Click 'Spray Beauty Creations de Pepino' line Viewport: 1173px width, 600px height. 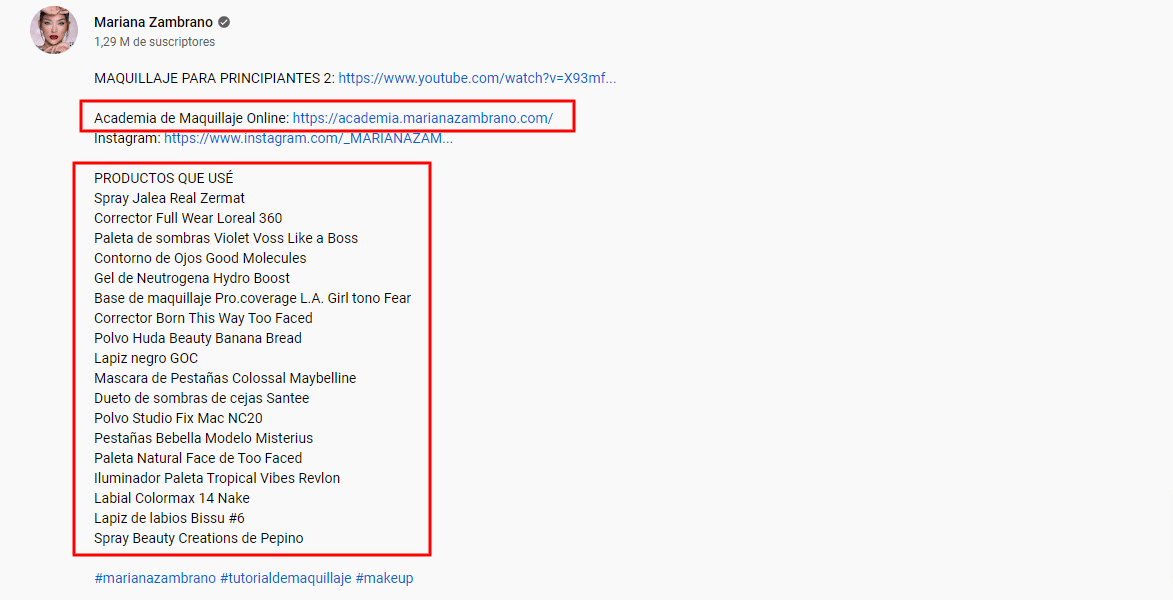click(199, 539)
